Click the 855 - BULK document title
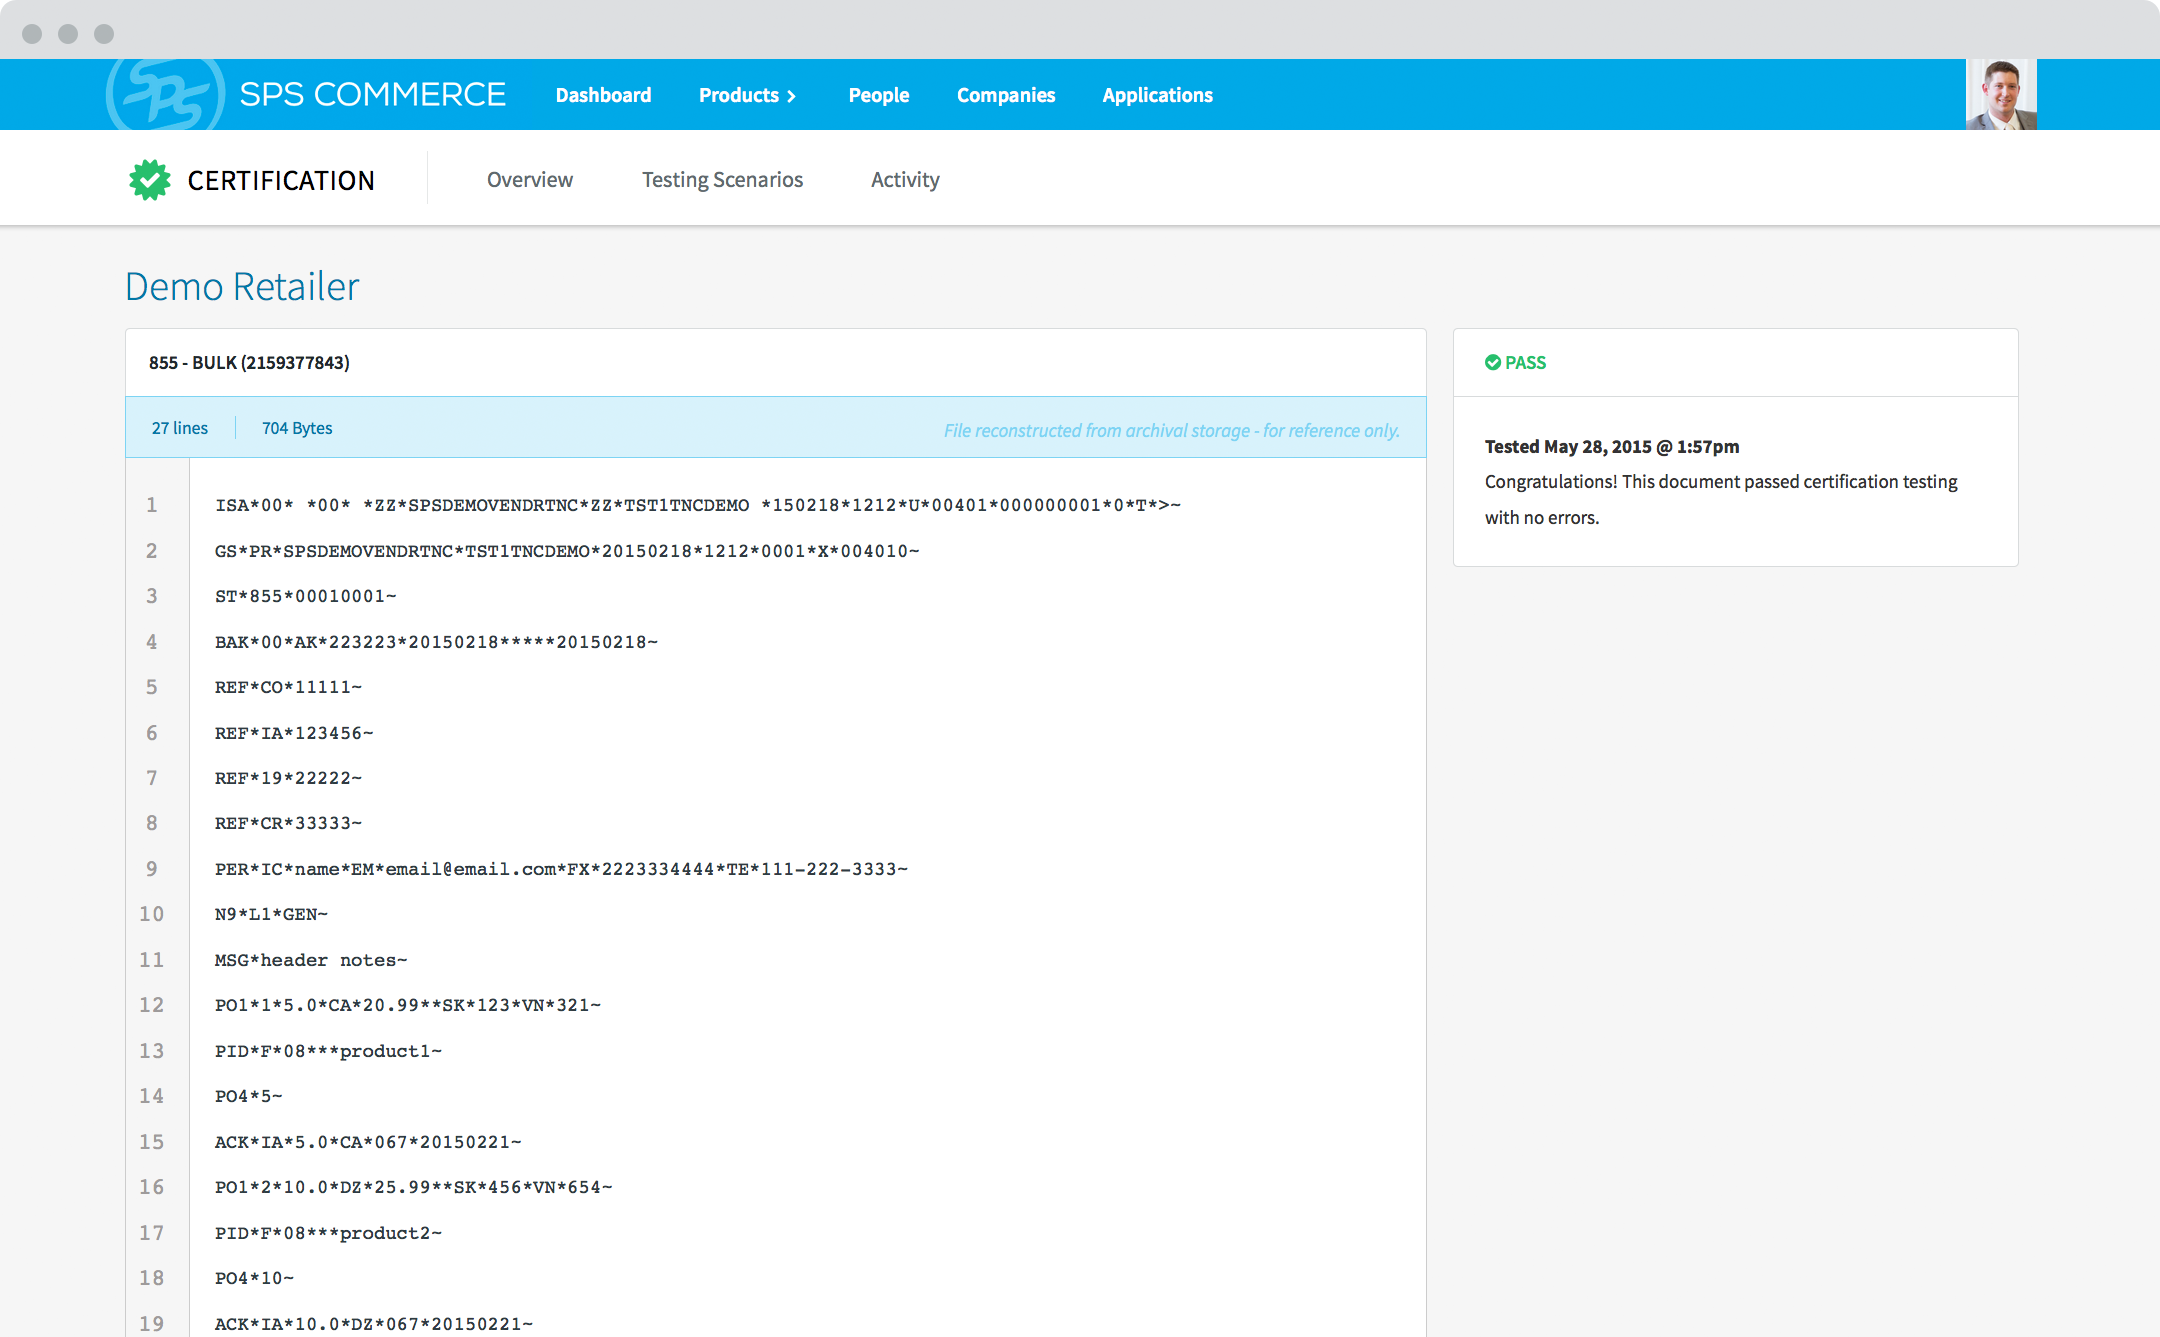This screenshot has width=2160, height=1337. (249, 362)
